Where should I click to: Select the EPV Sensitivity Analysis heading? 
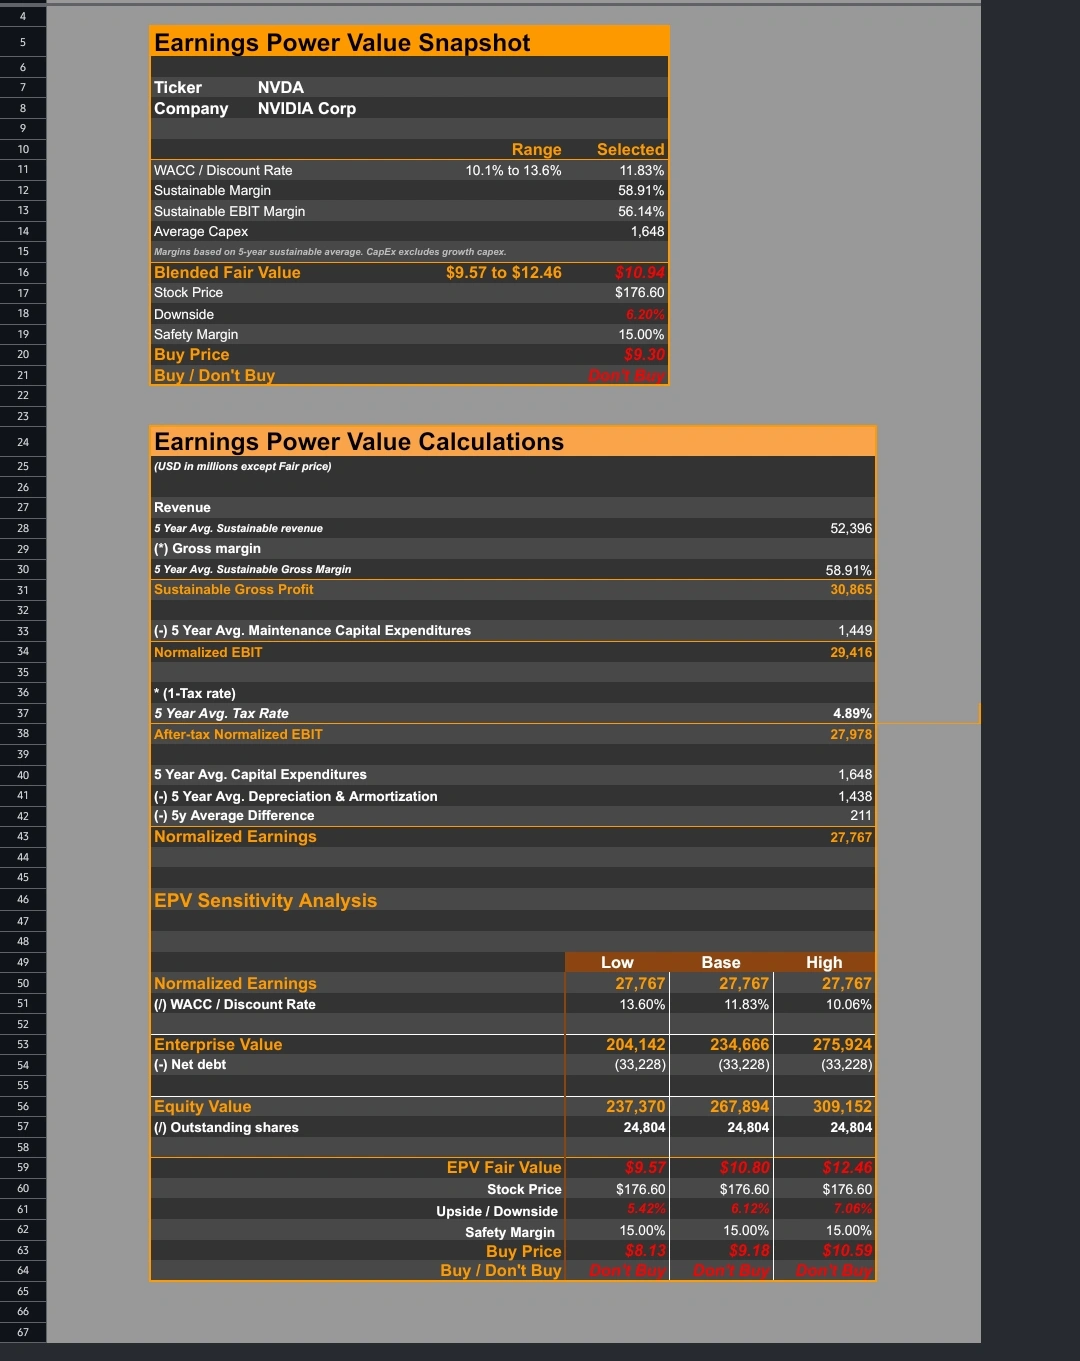[266, 901]
